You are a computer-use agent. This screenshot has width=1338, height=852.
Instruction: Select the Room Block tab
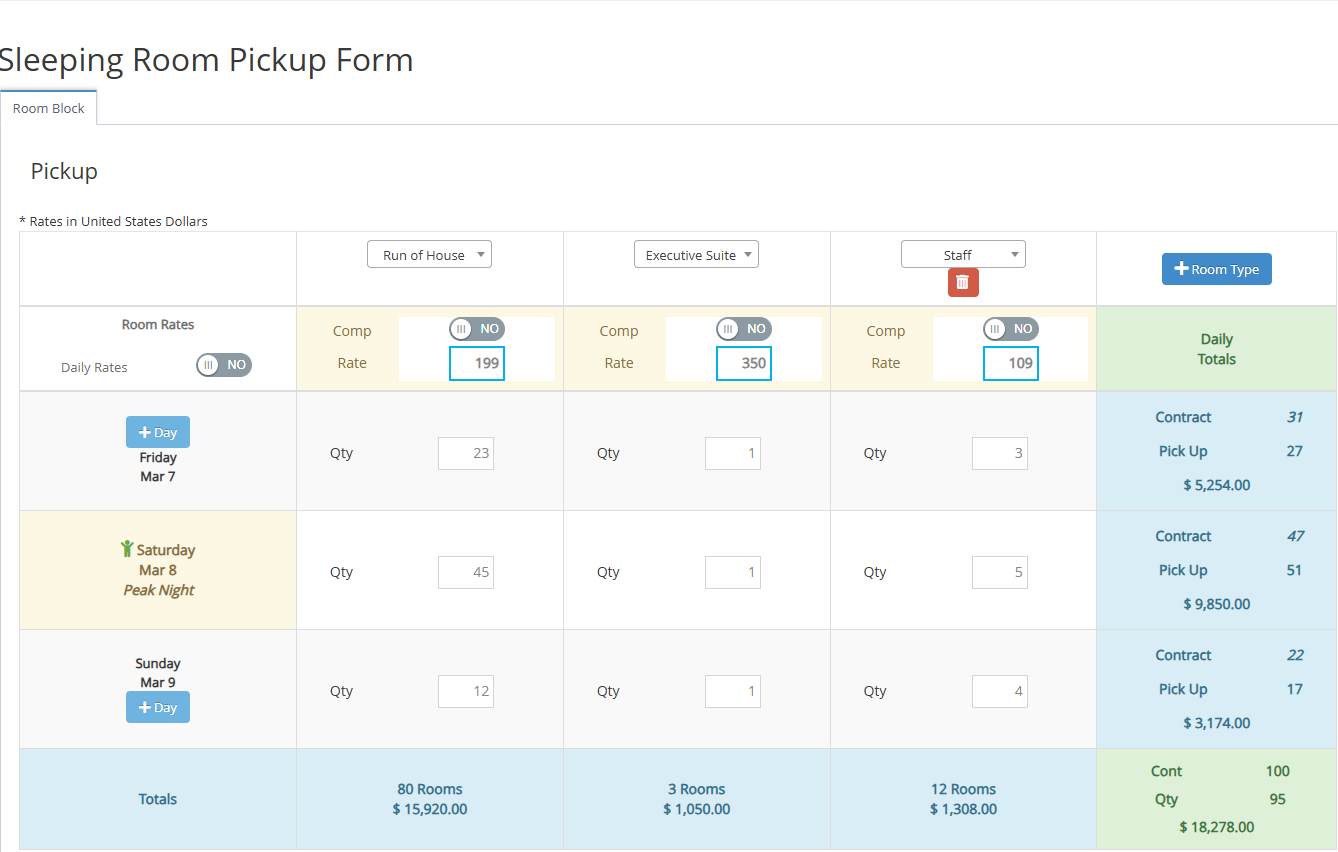point(48,108)
